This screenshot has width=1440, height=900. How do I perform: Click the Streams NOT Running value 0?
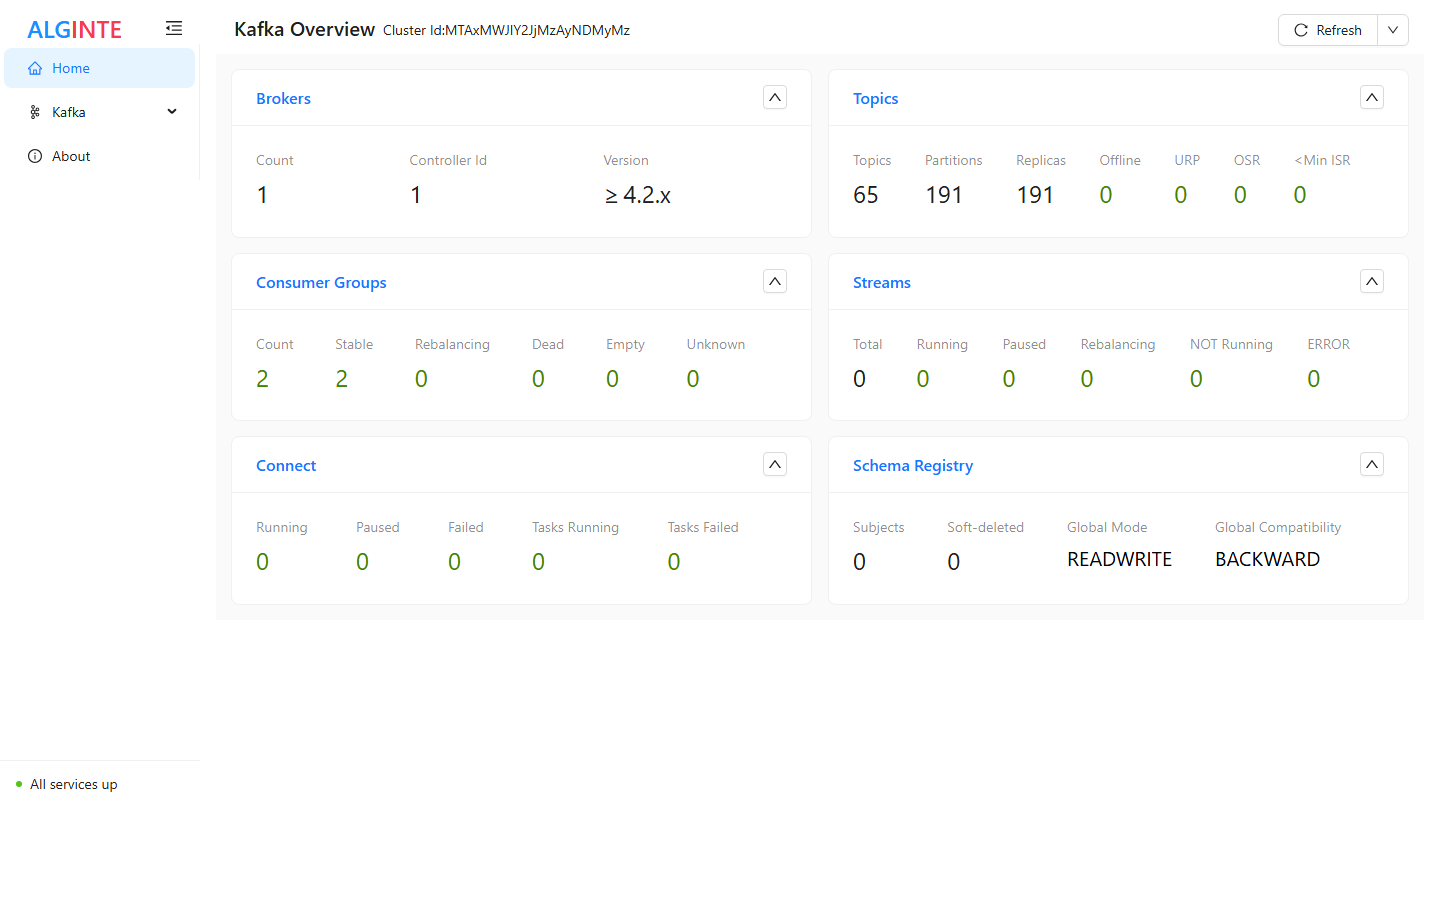1196,379
